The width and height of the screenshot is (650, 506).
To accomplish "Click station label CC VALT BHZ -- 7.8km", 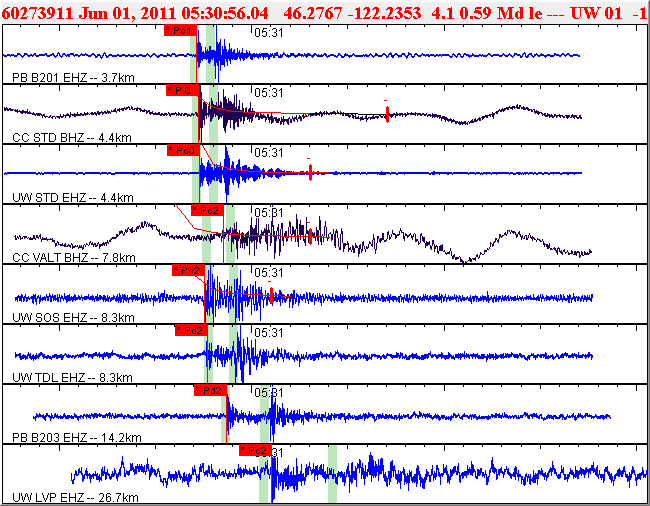I will (74, 257).
